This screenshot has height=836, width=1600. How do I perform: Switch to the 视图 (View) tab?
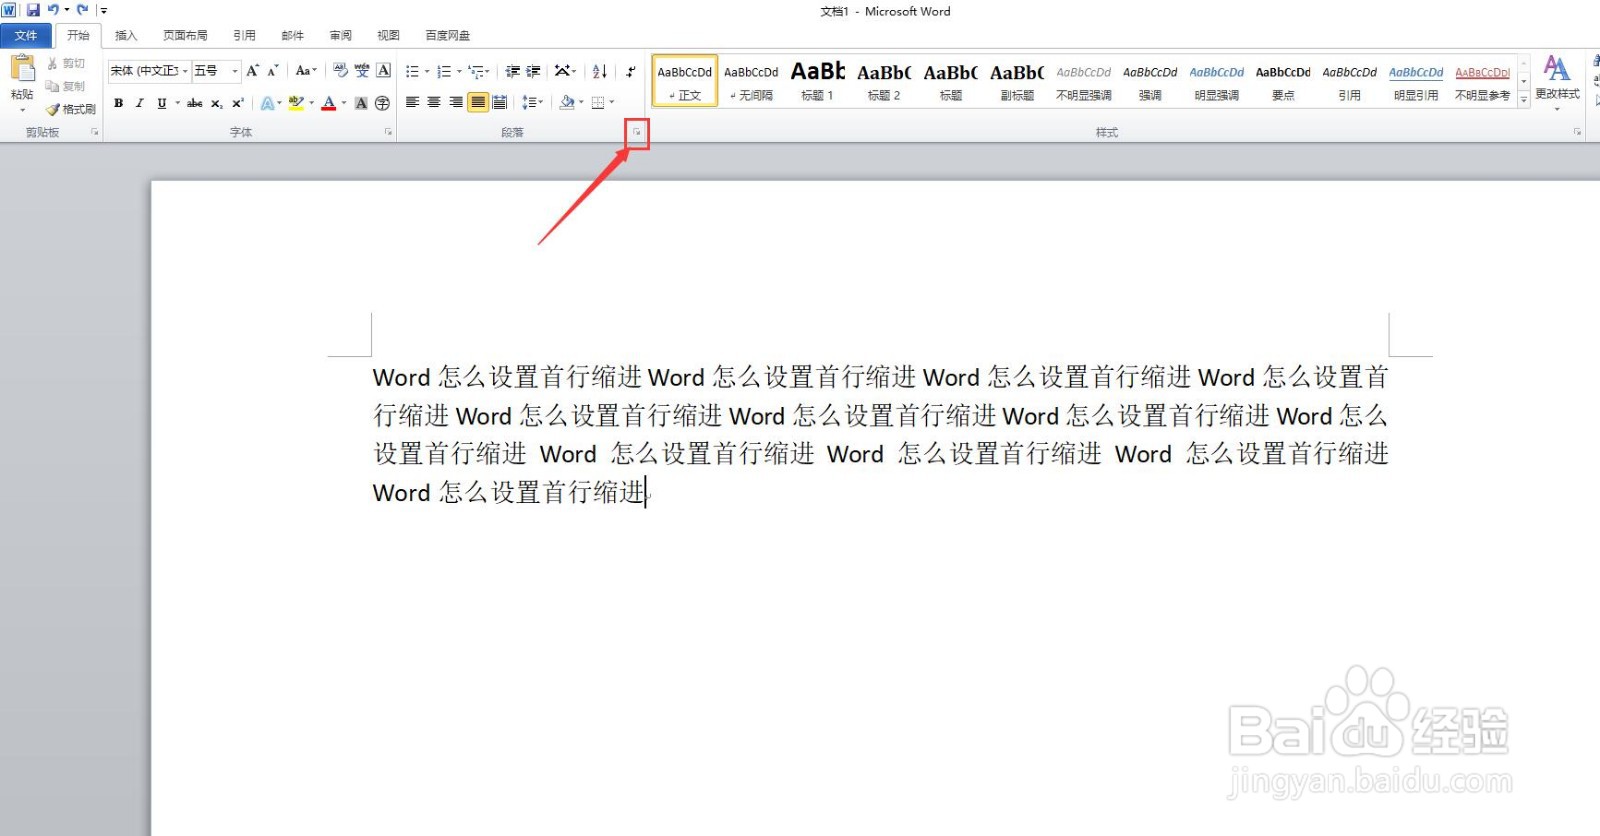pos(388,35)
